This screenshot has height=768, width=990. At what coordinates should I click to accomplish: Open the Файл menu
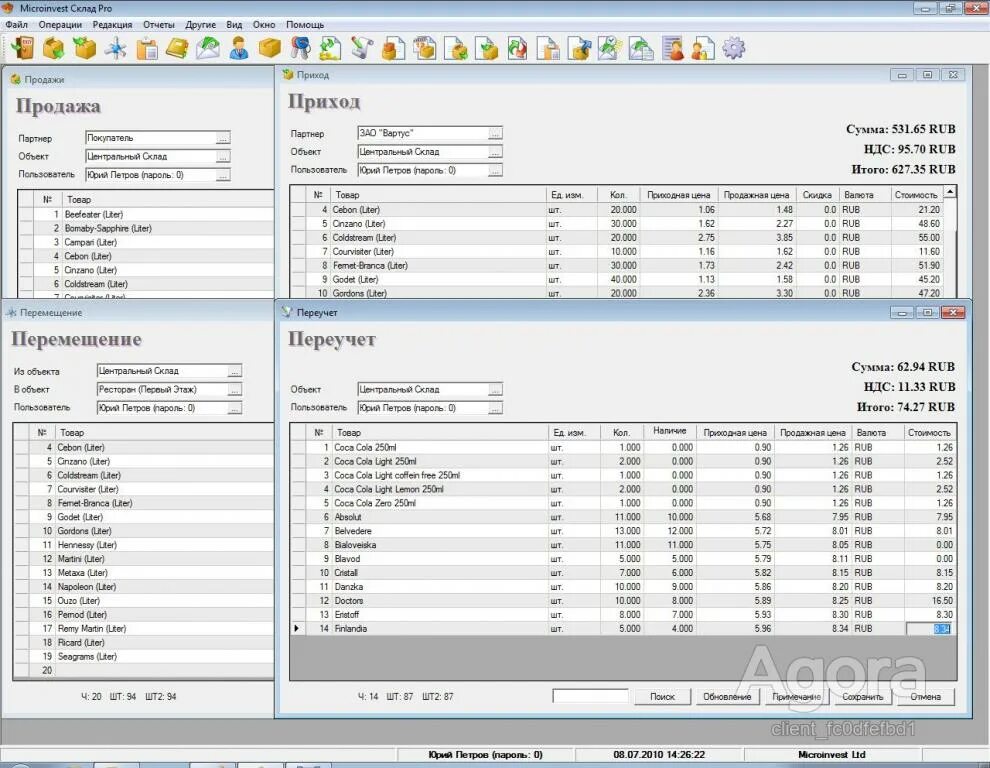tap(16, 25)
